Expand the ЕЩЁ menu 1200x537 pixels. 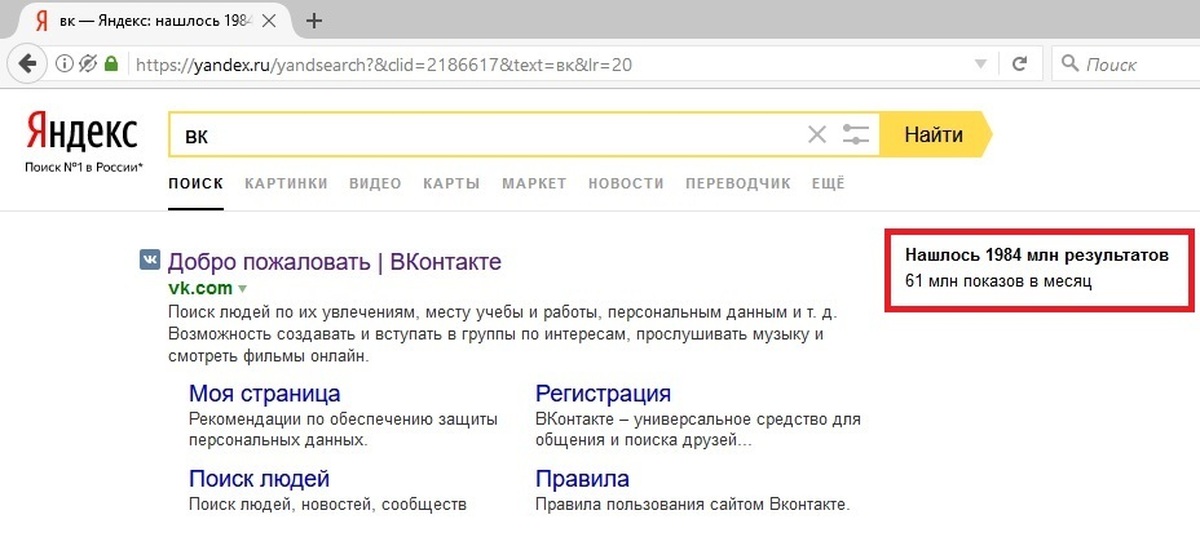click(x=828, y=183)
